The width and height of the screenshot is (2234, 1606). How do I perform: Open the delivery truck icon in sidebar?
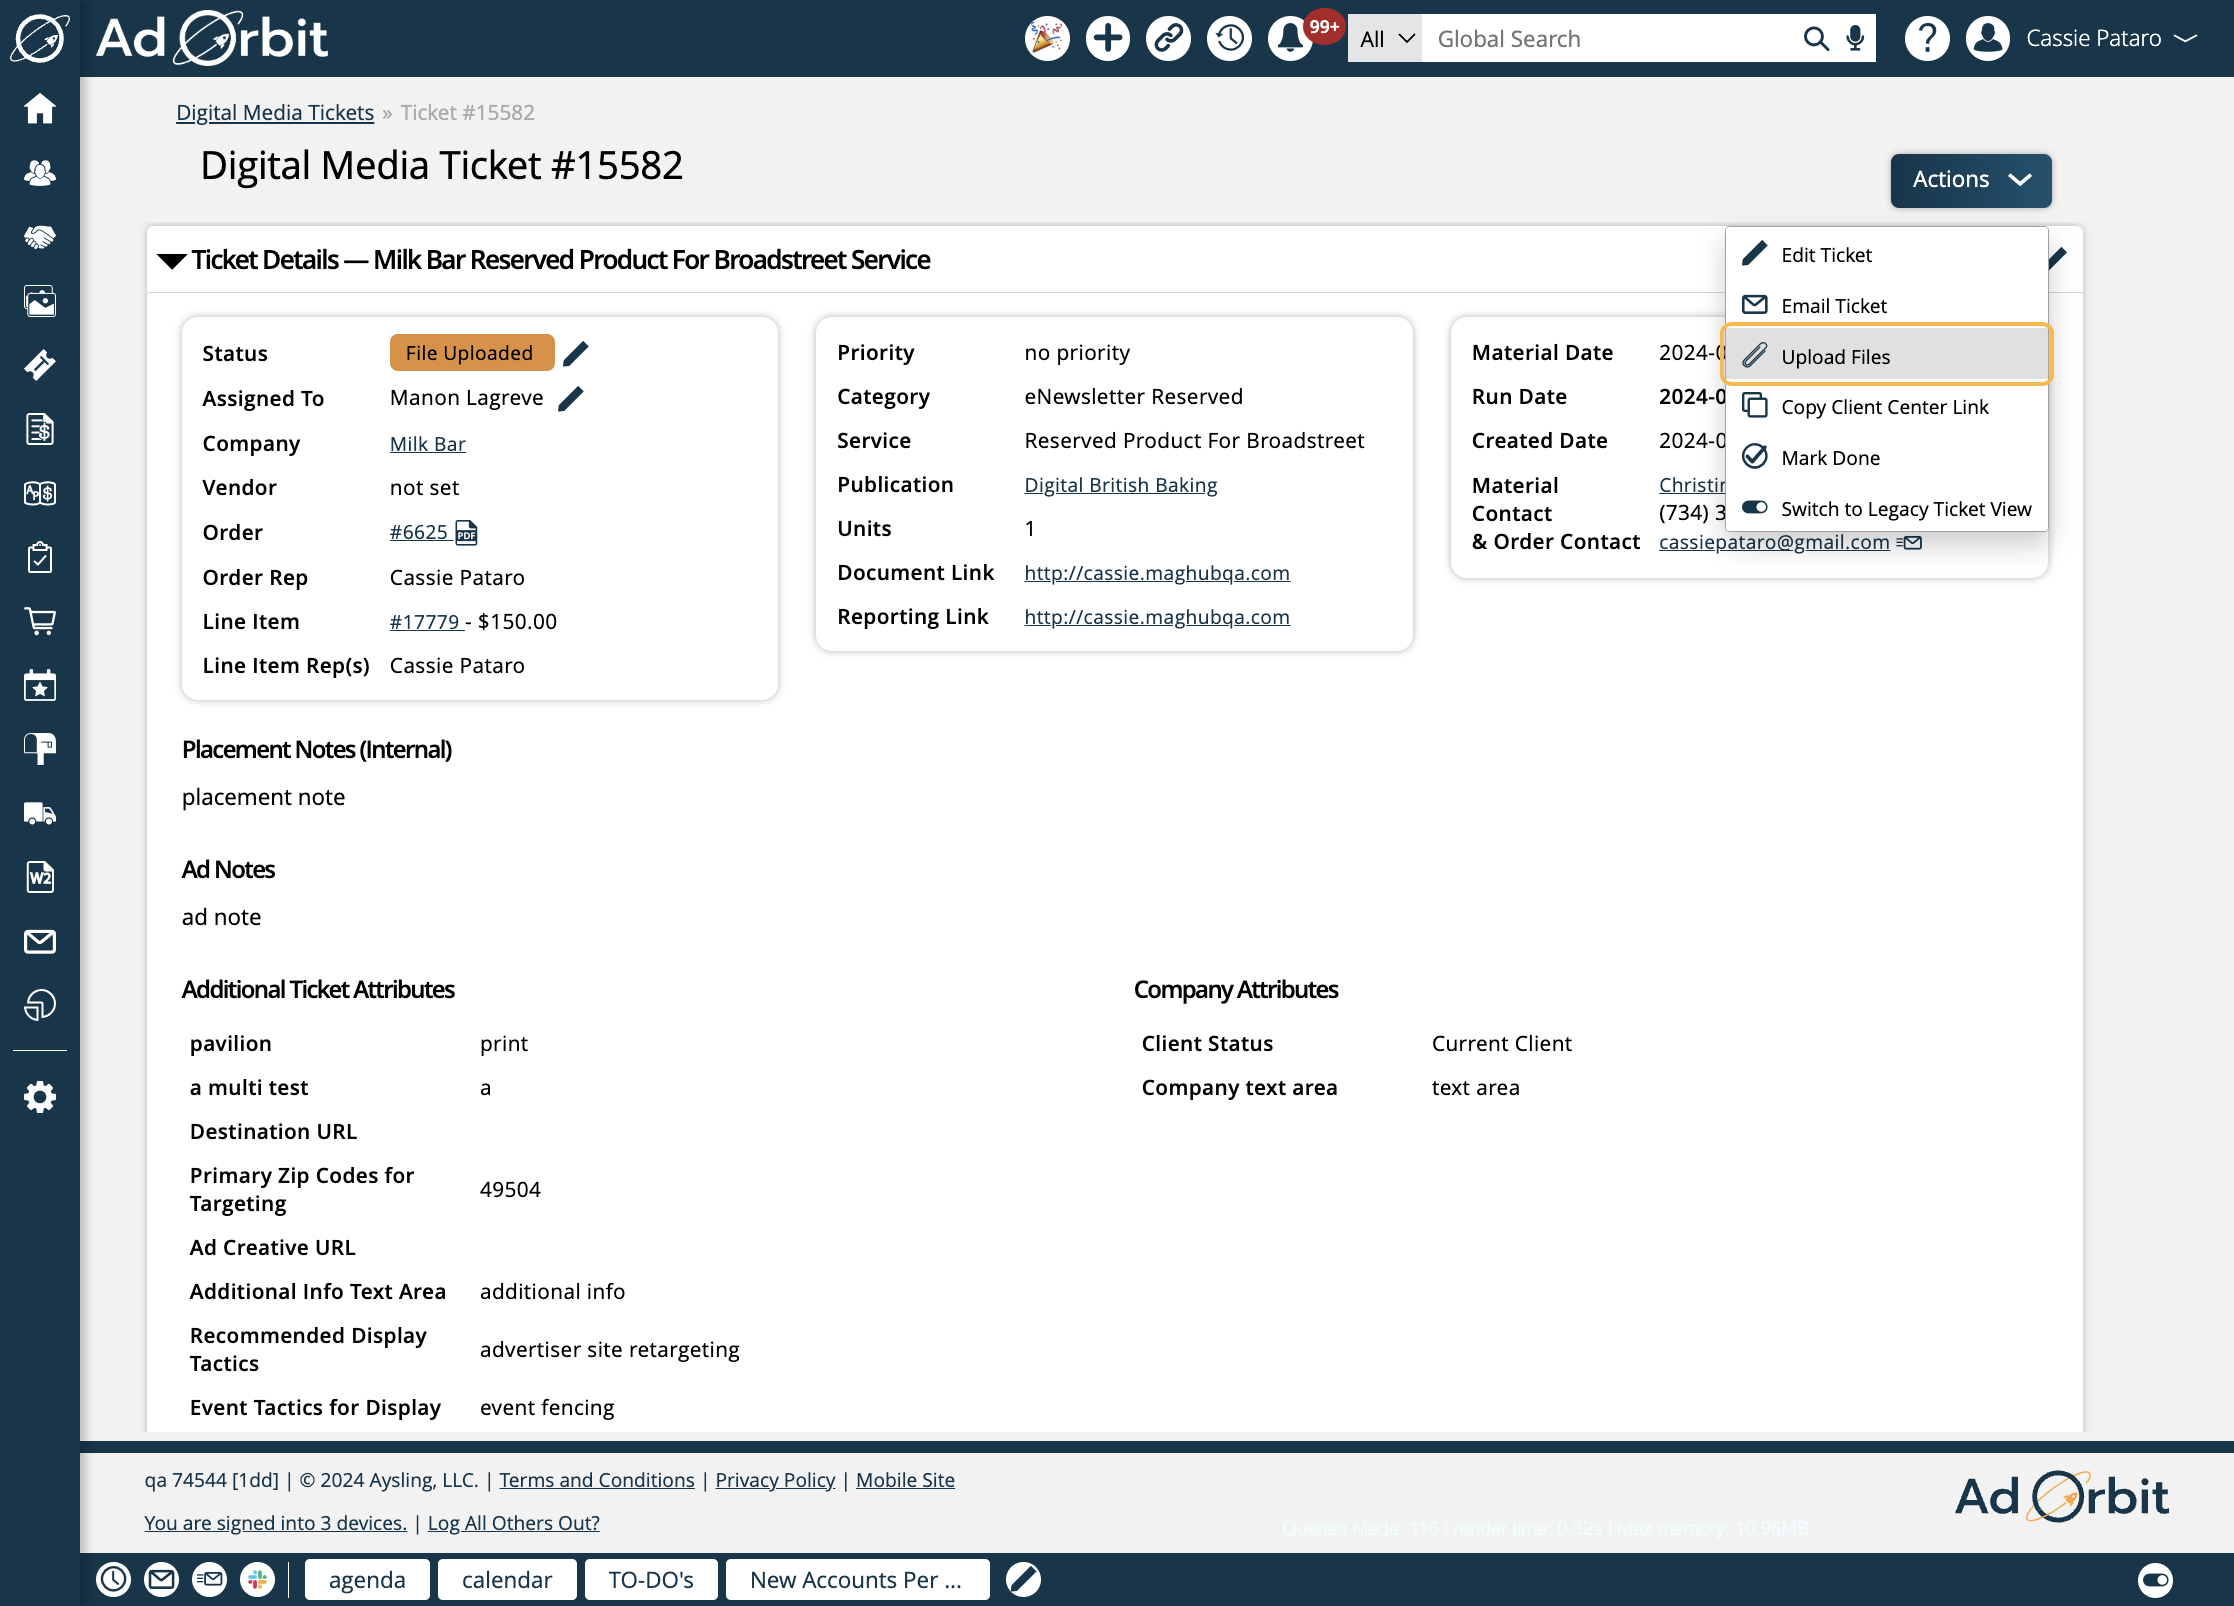[40, 813]
